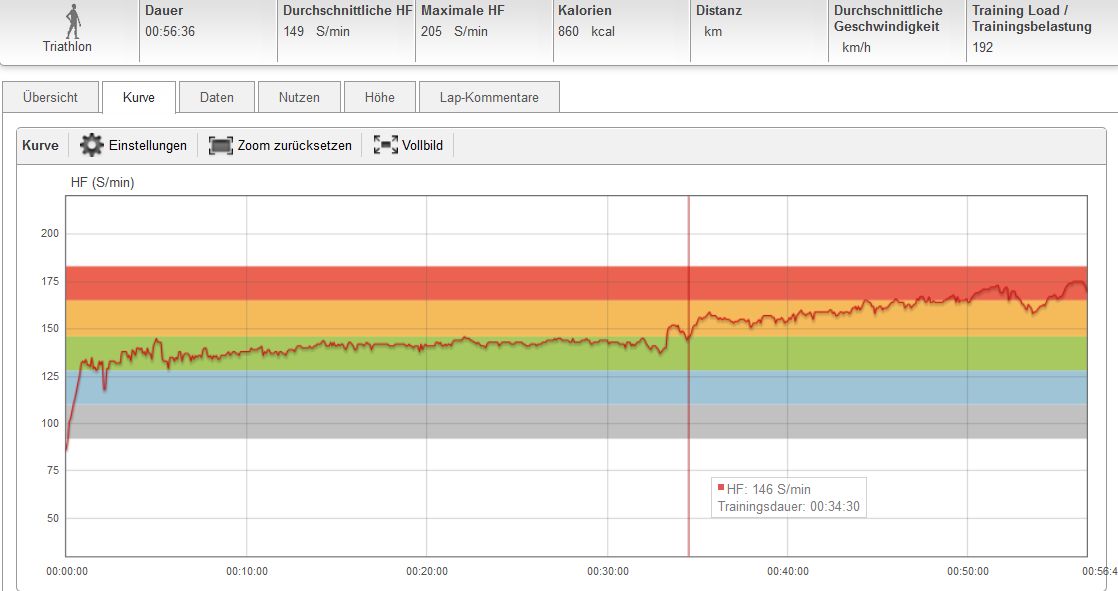Screen dimensions: 1118x591
Task: Click the Einstellungen button label
Action: [x=148, y=145]
